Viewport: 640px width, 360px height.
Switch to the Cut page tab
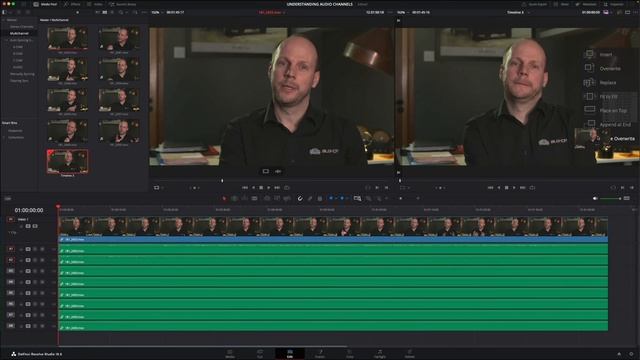click(x=260, y=353)
